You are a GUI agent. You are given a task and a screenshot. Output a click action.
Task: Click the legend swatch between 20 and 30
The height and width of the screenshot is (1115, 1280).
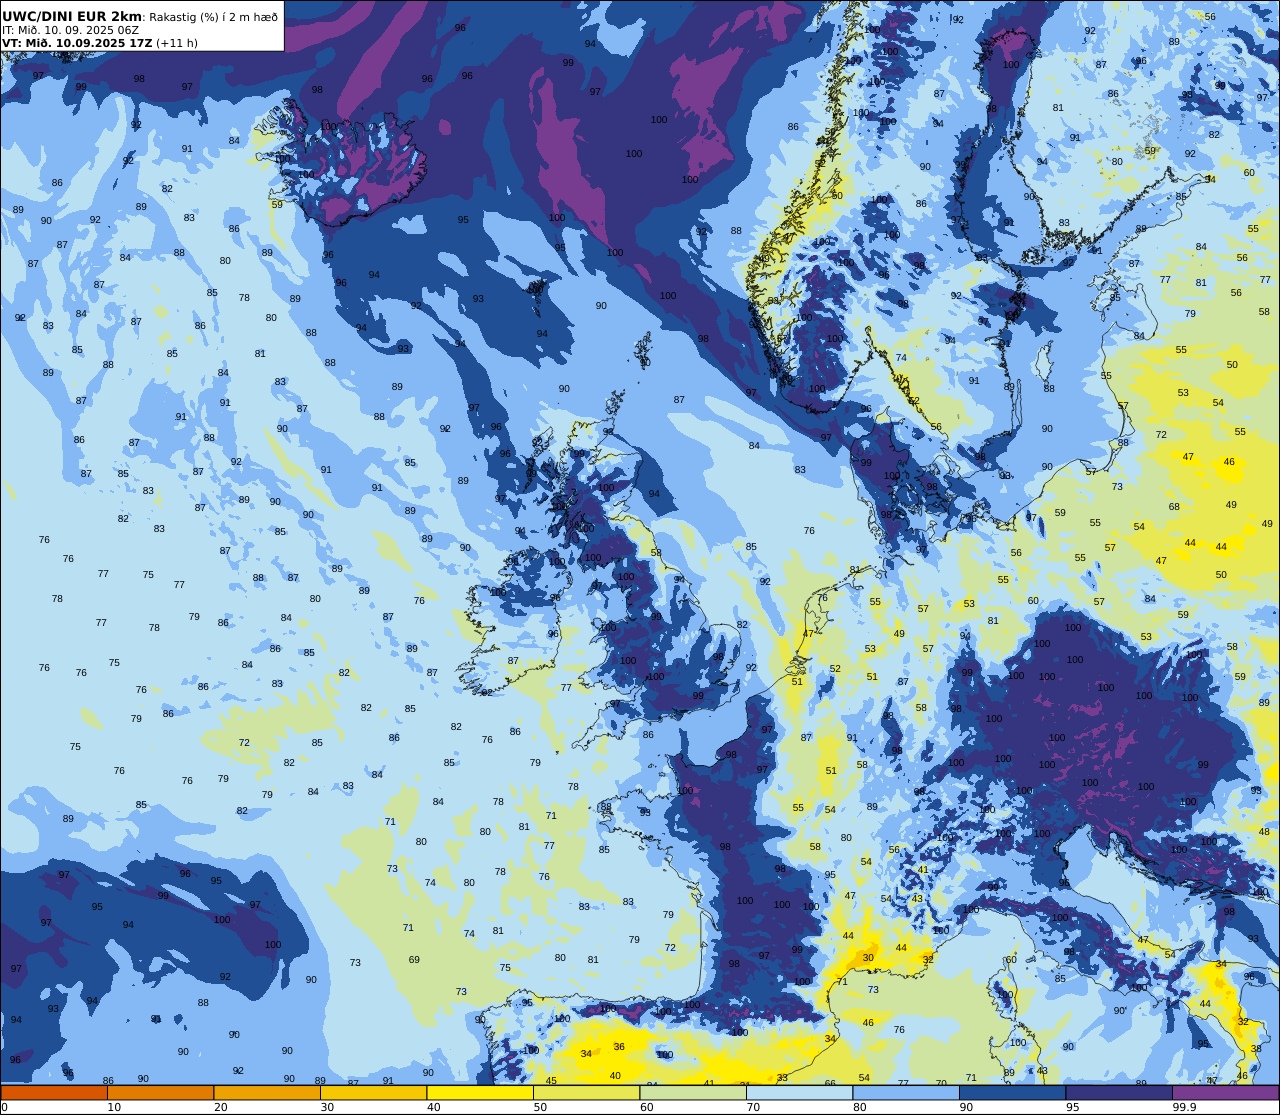click(267, 1092)
